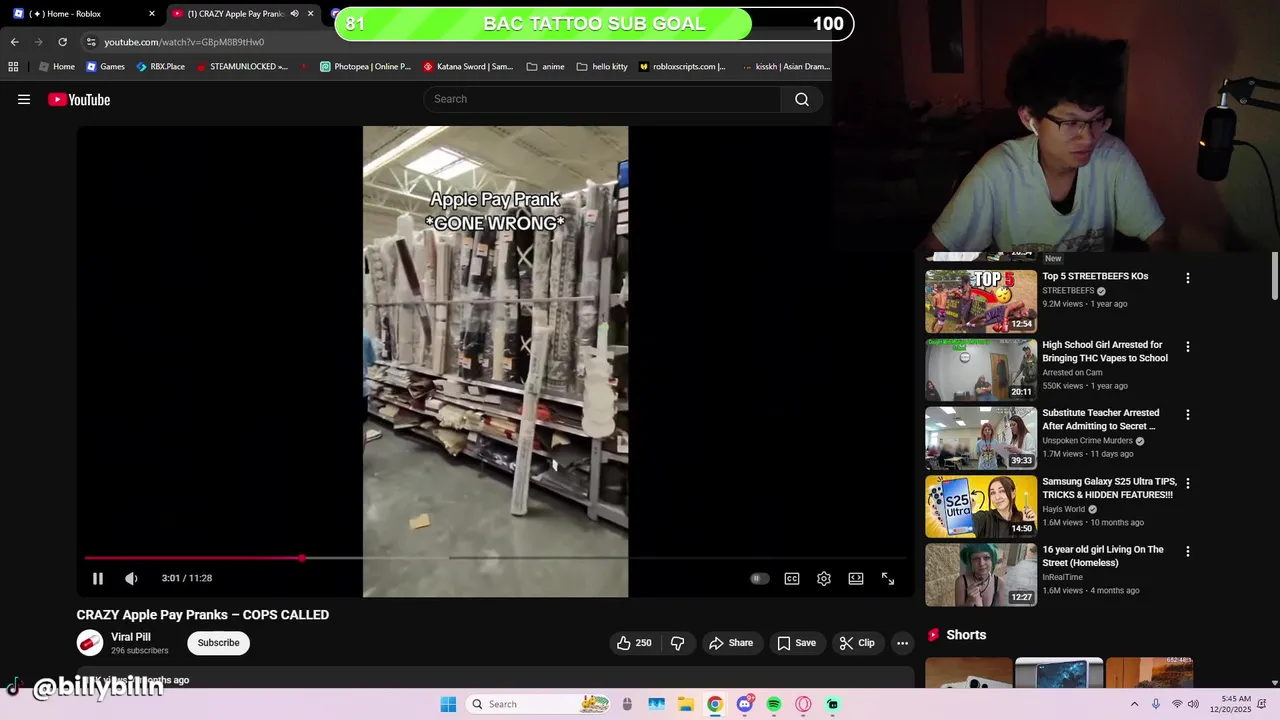Expand the anime bookmarks folder

click(x=546, y=67)
